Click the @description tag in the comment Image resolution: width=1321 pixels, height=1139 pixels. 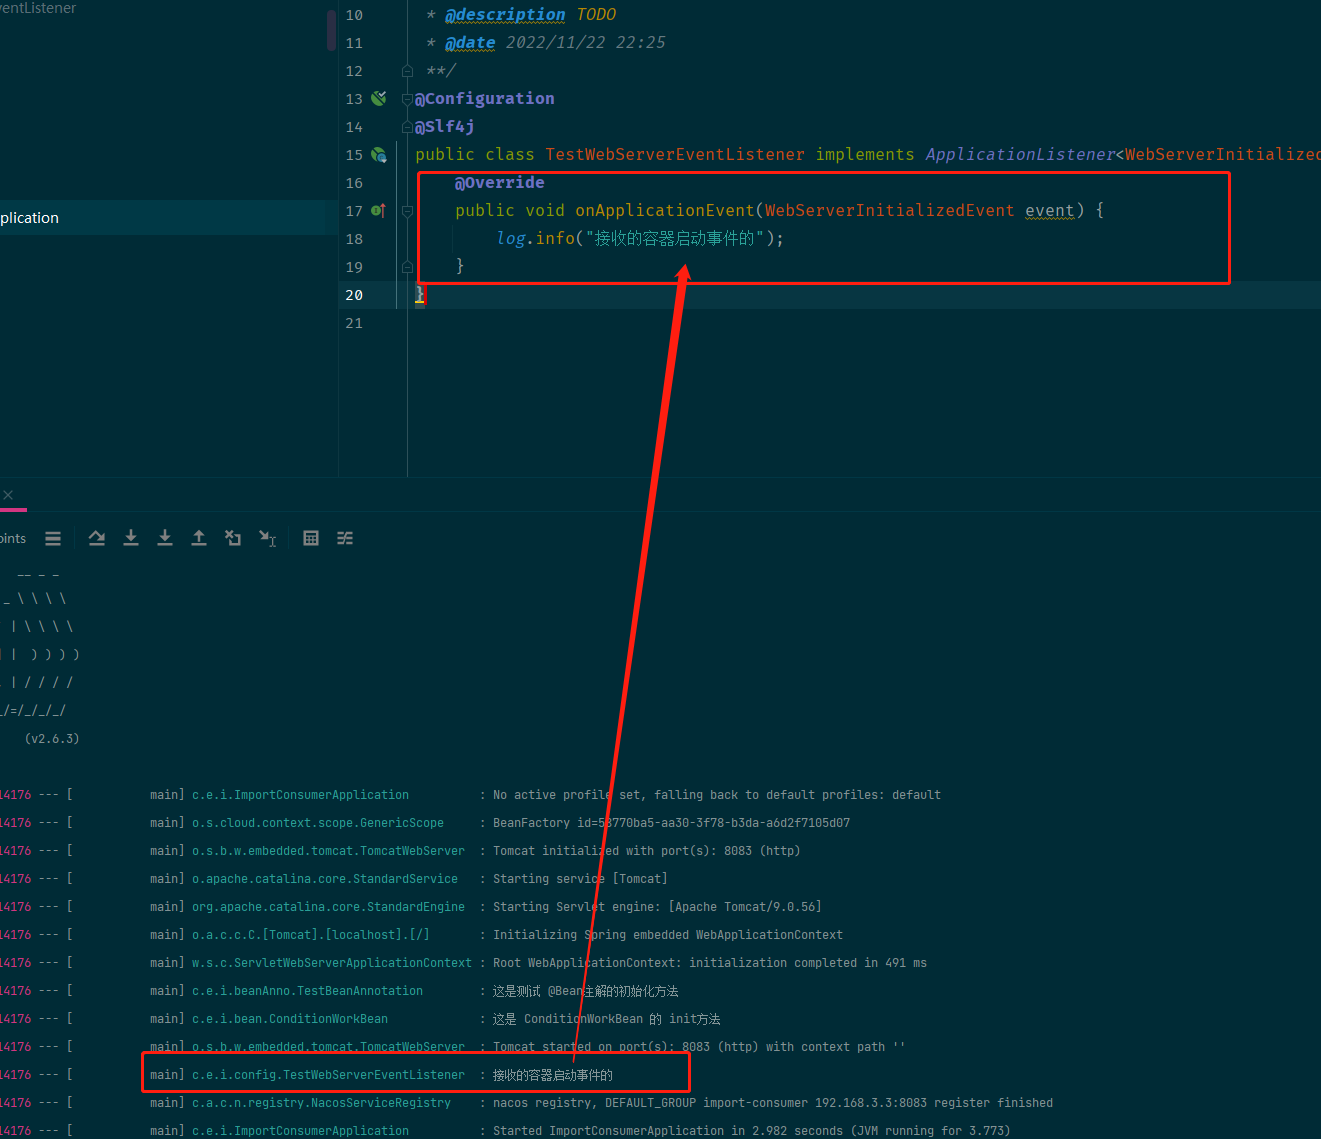pos(505,14)
